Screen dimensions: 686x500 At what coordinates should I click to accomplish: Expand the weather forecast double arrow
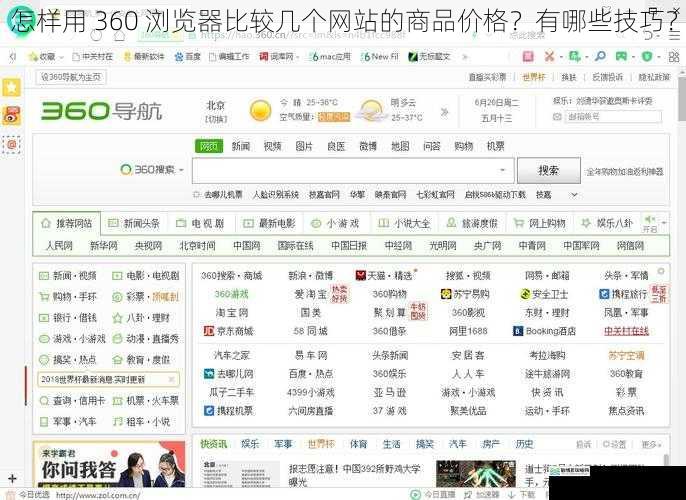point(444,112)
